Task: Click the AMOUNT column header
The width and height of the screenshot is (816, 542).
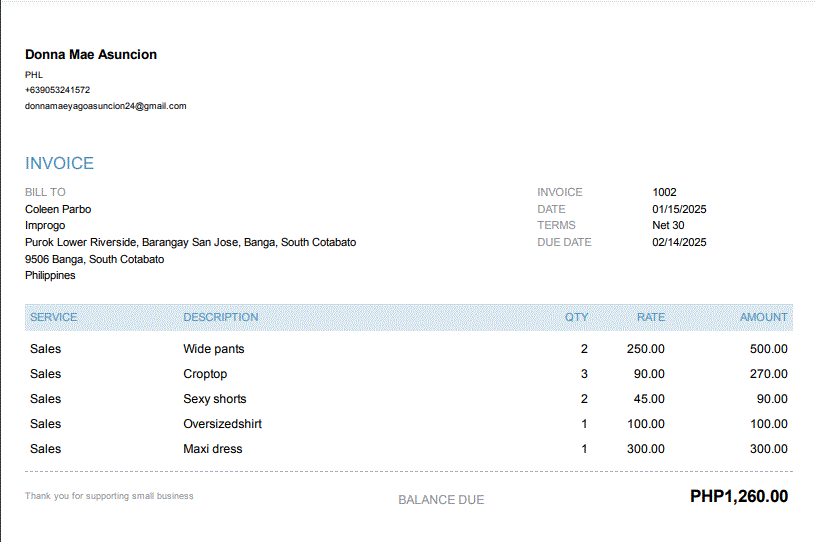Action: (764, 317)
